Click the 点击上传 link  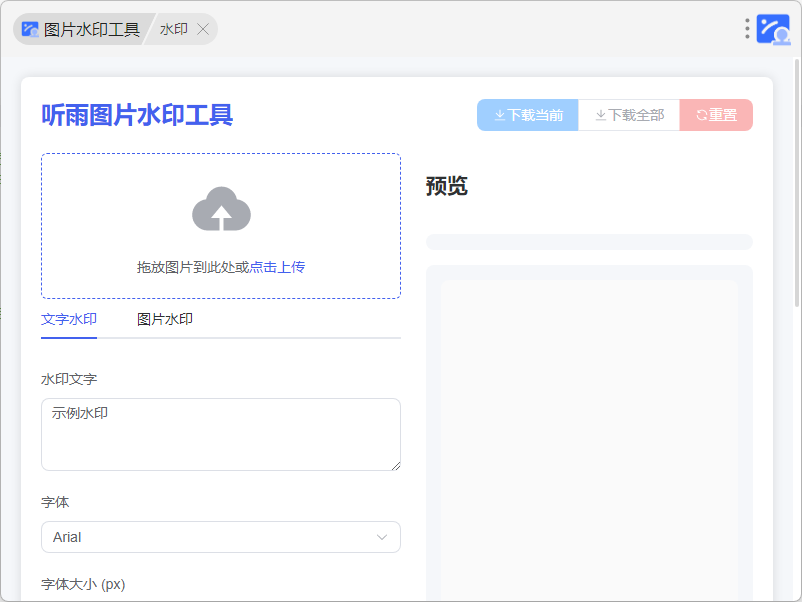277,267
